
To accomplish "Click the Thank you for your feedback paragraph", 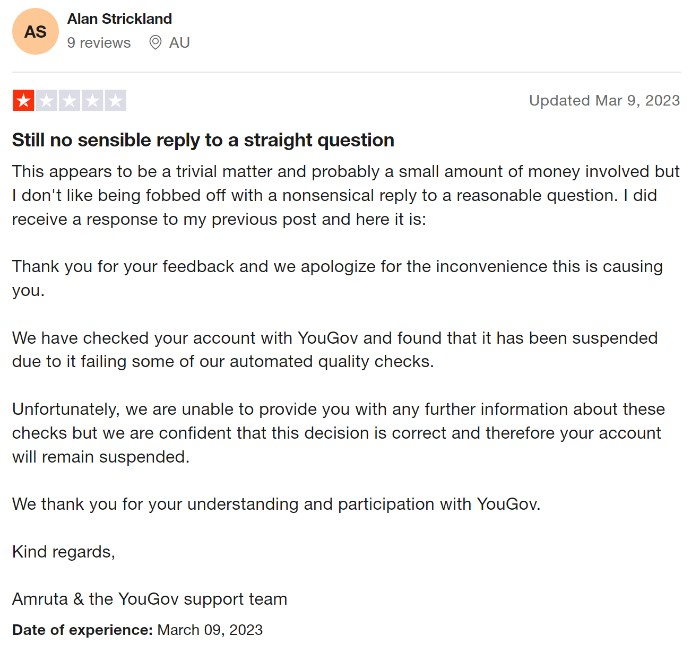I will (338, 278).
